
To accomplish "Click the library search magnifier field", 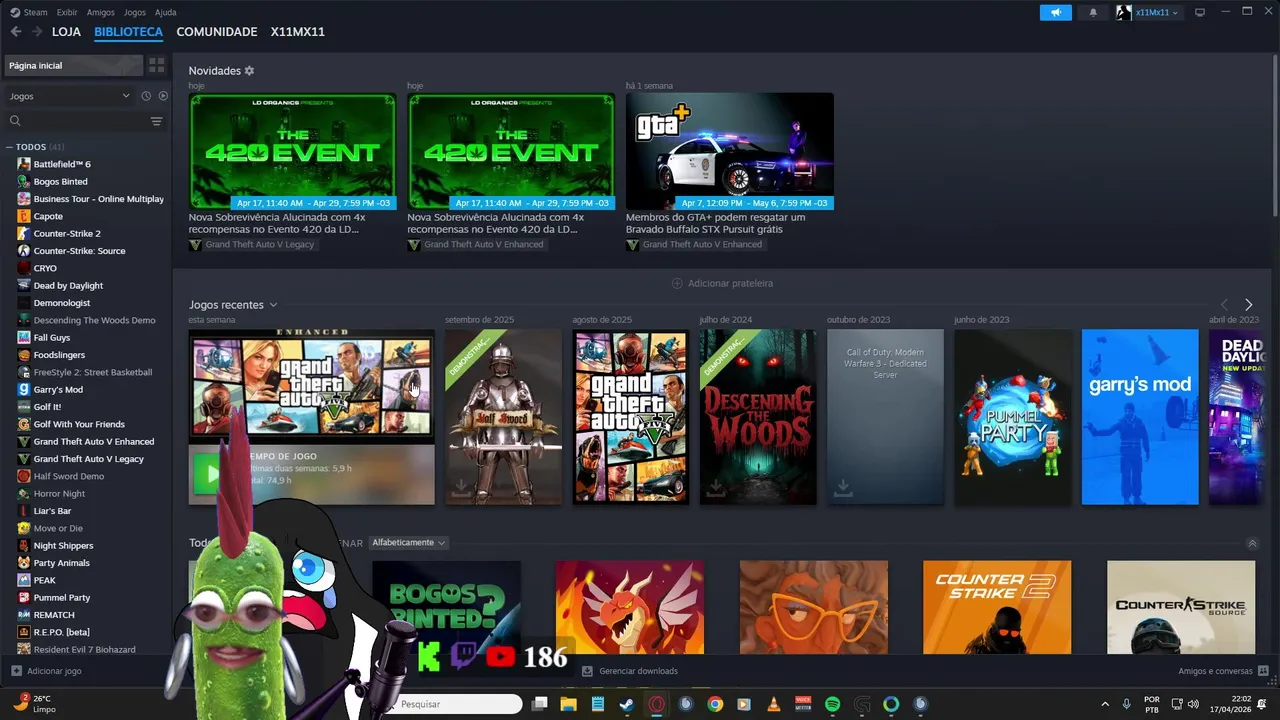I will [x=75, y=121].
